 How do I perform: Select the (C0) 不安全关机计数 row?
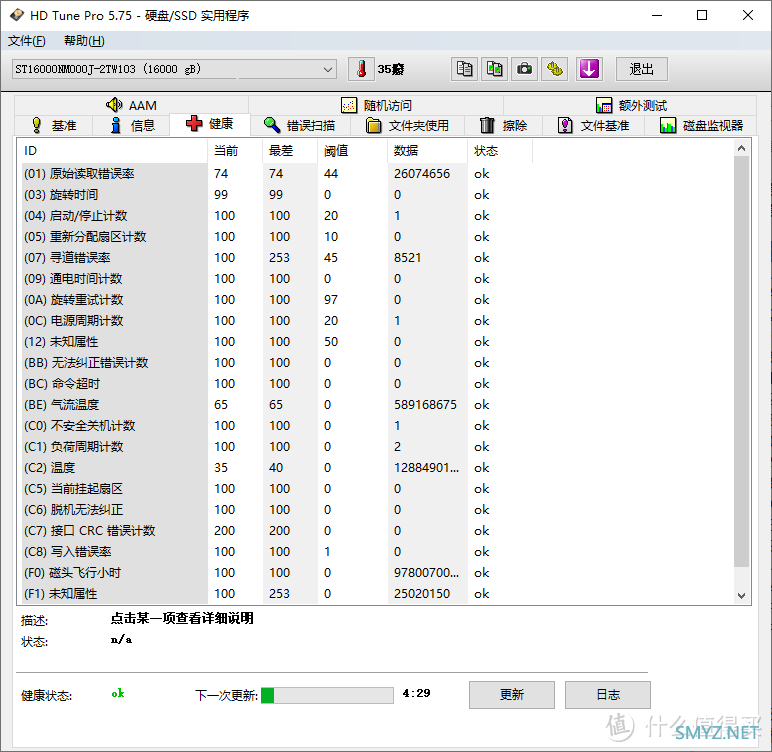(277, 426)
